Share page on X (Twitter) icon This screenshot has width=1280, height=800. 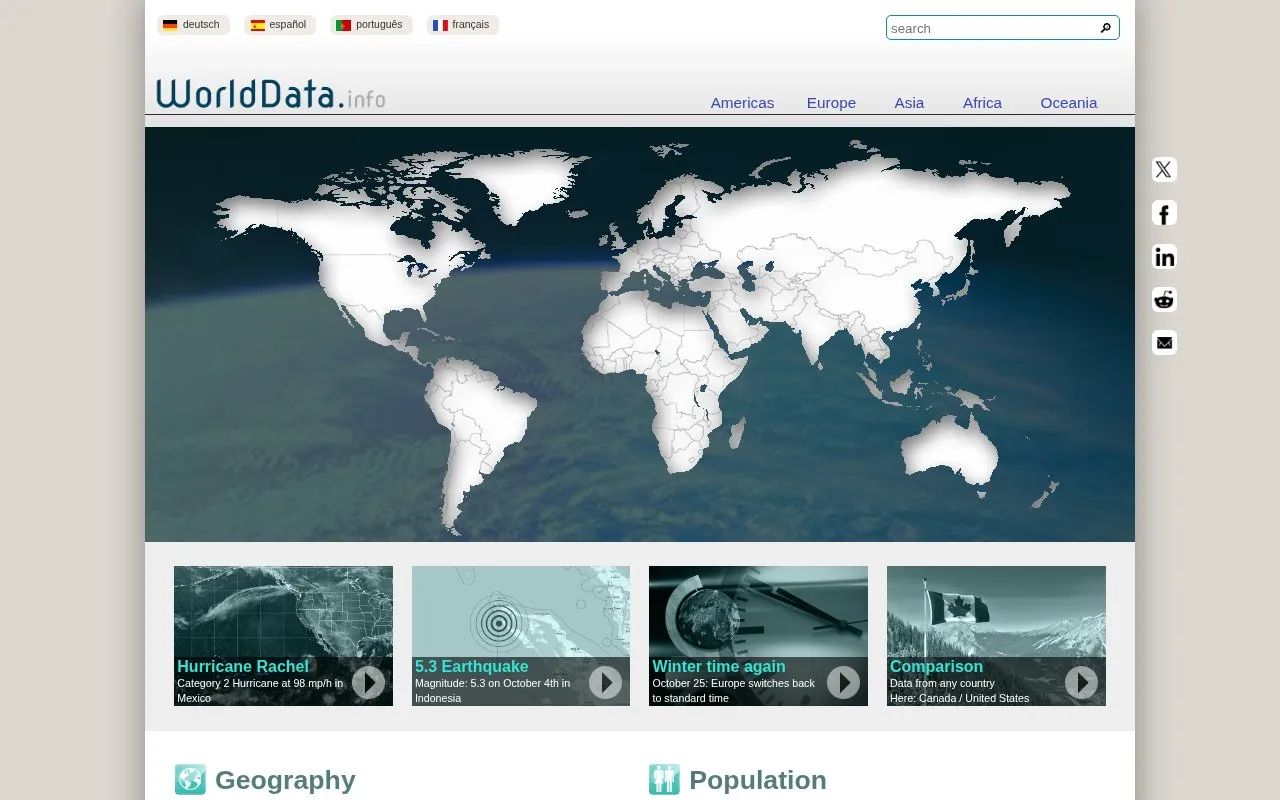[1164, 169]
